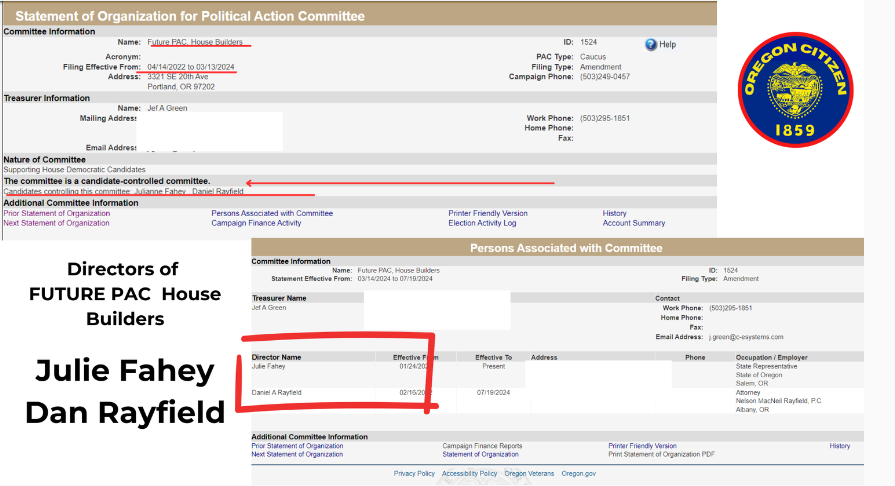Open Printer Friendly Version in upper panel

[x=487, y=213]
